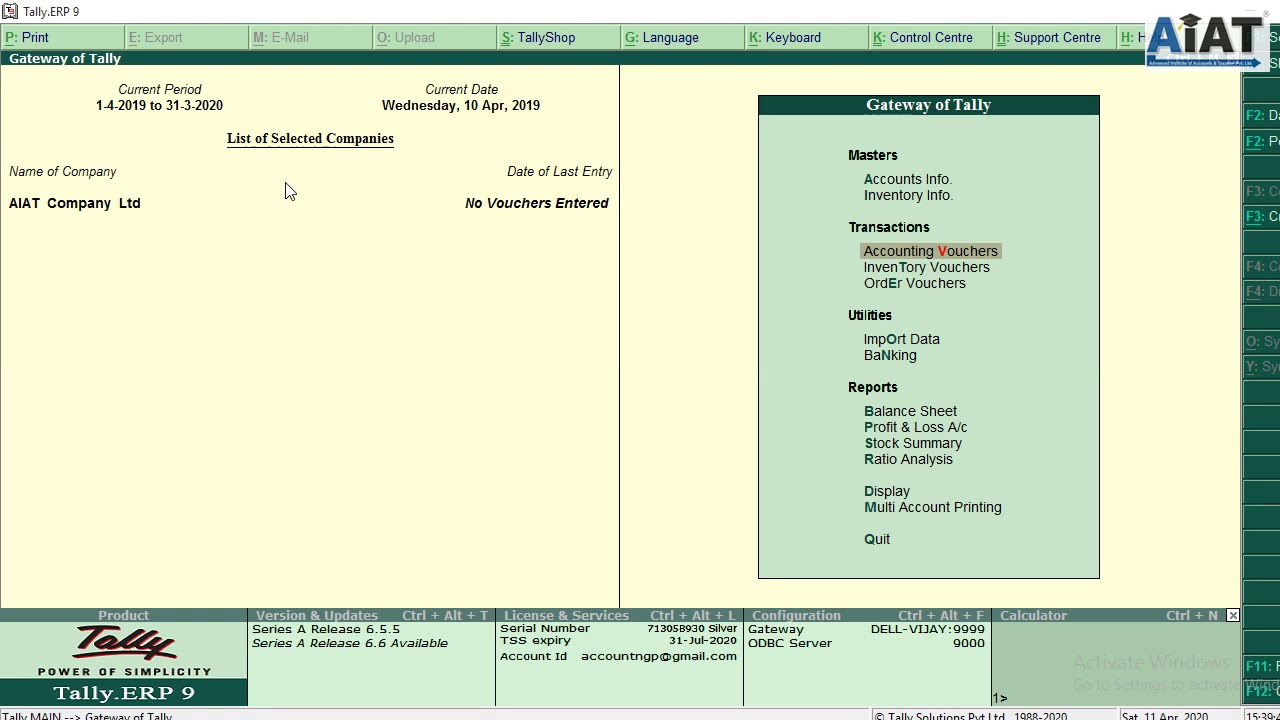This screenshot has width=1280, height=720.
Task: Select AIAT Company Ltd in company list
Action: [75, 203]
